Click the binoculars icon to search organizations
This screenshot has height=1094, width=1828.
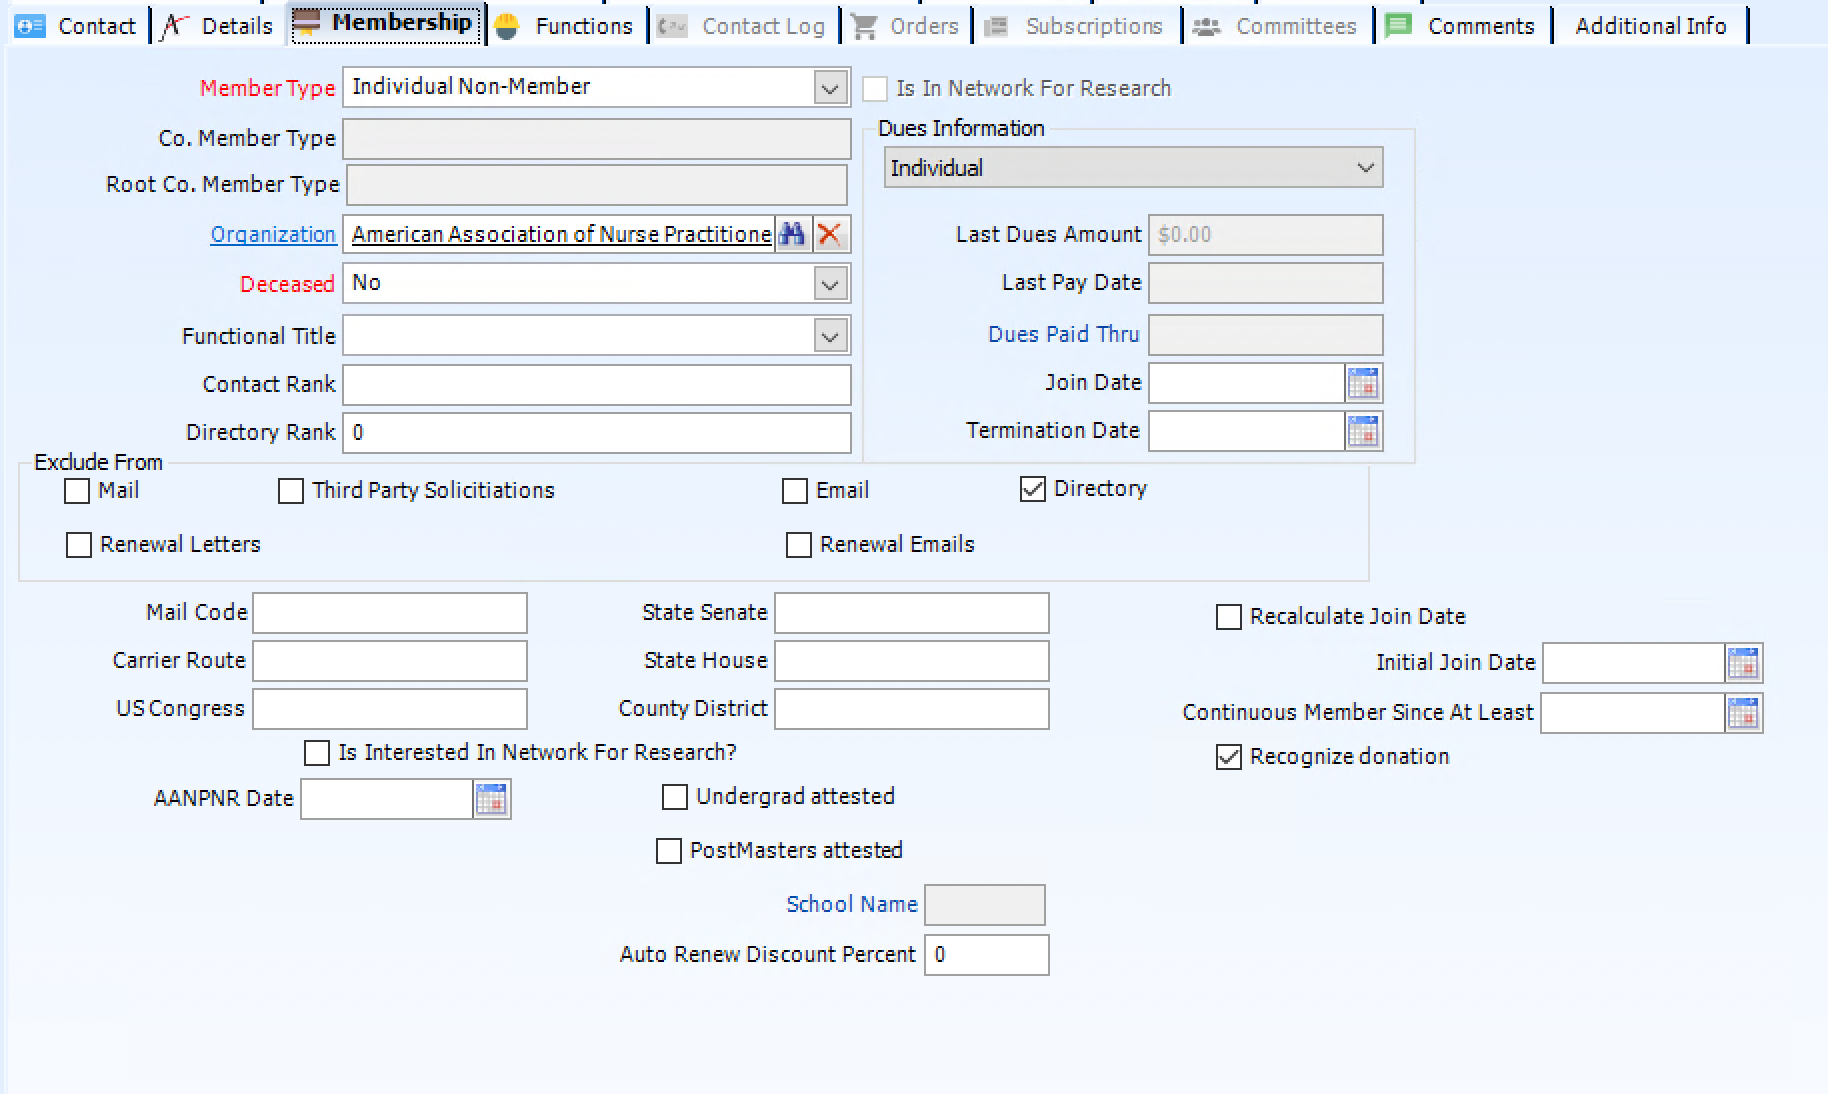coord(793,234)
